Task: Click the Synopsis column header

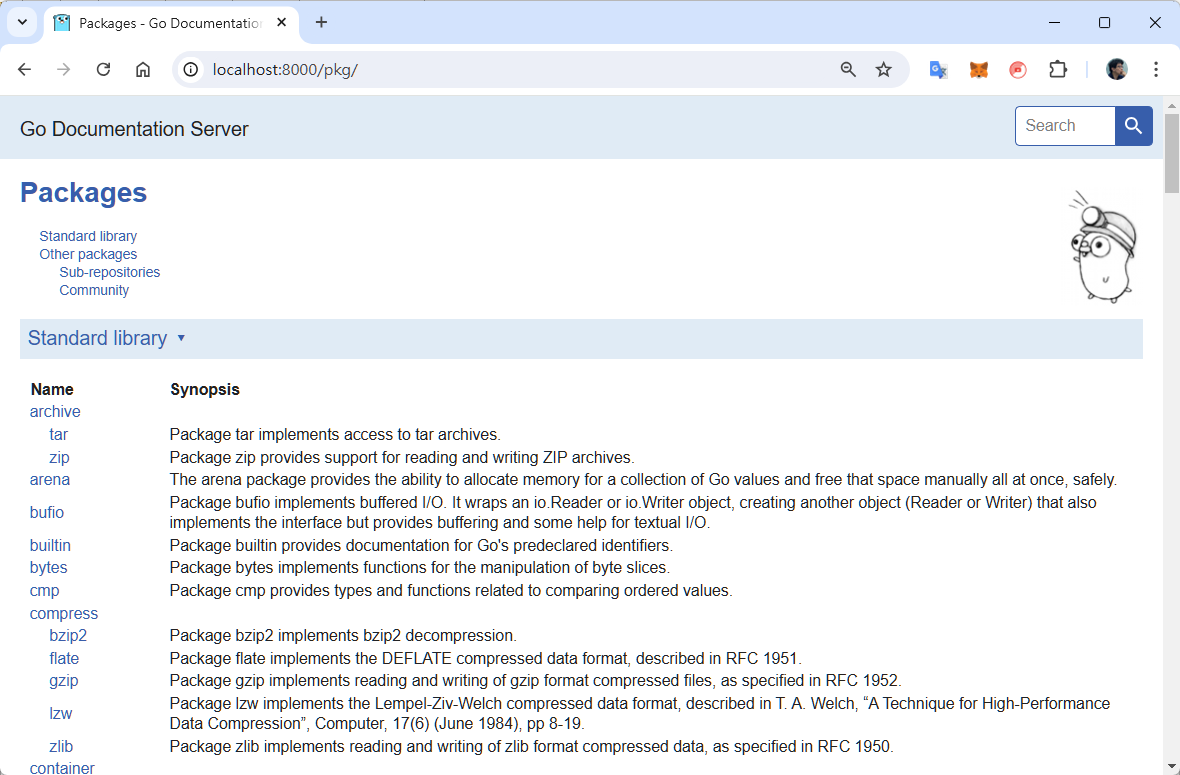Action: click(x=205, y=390)
